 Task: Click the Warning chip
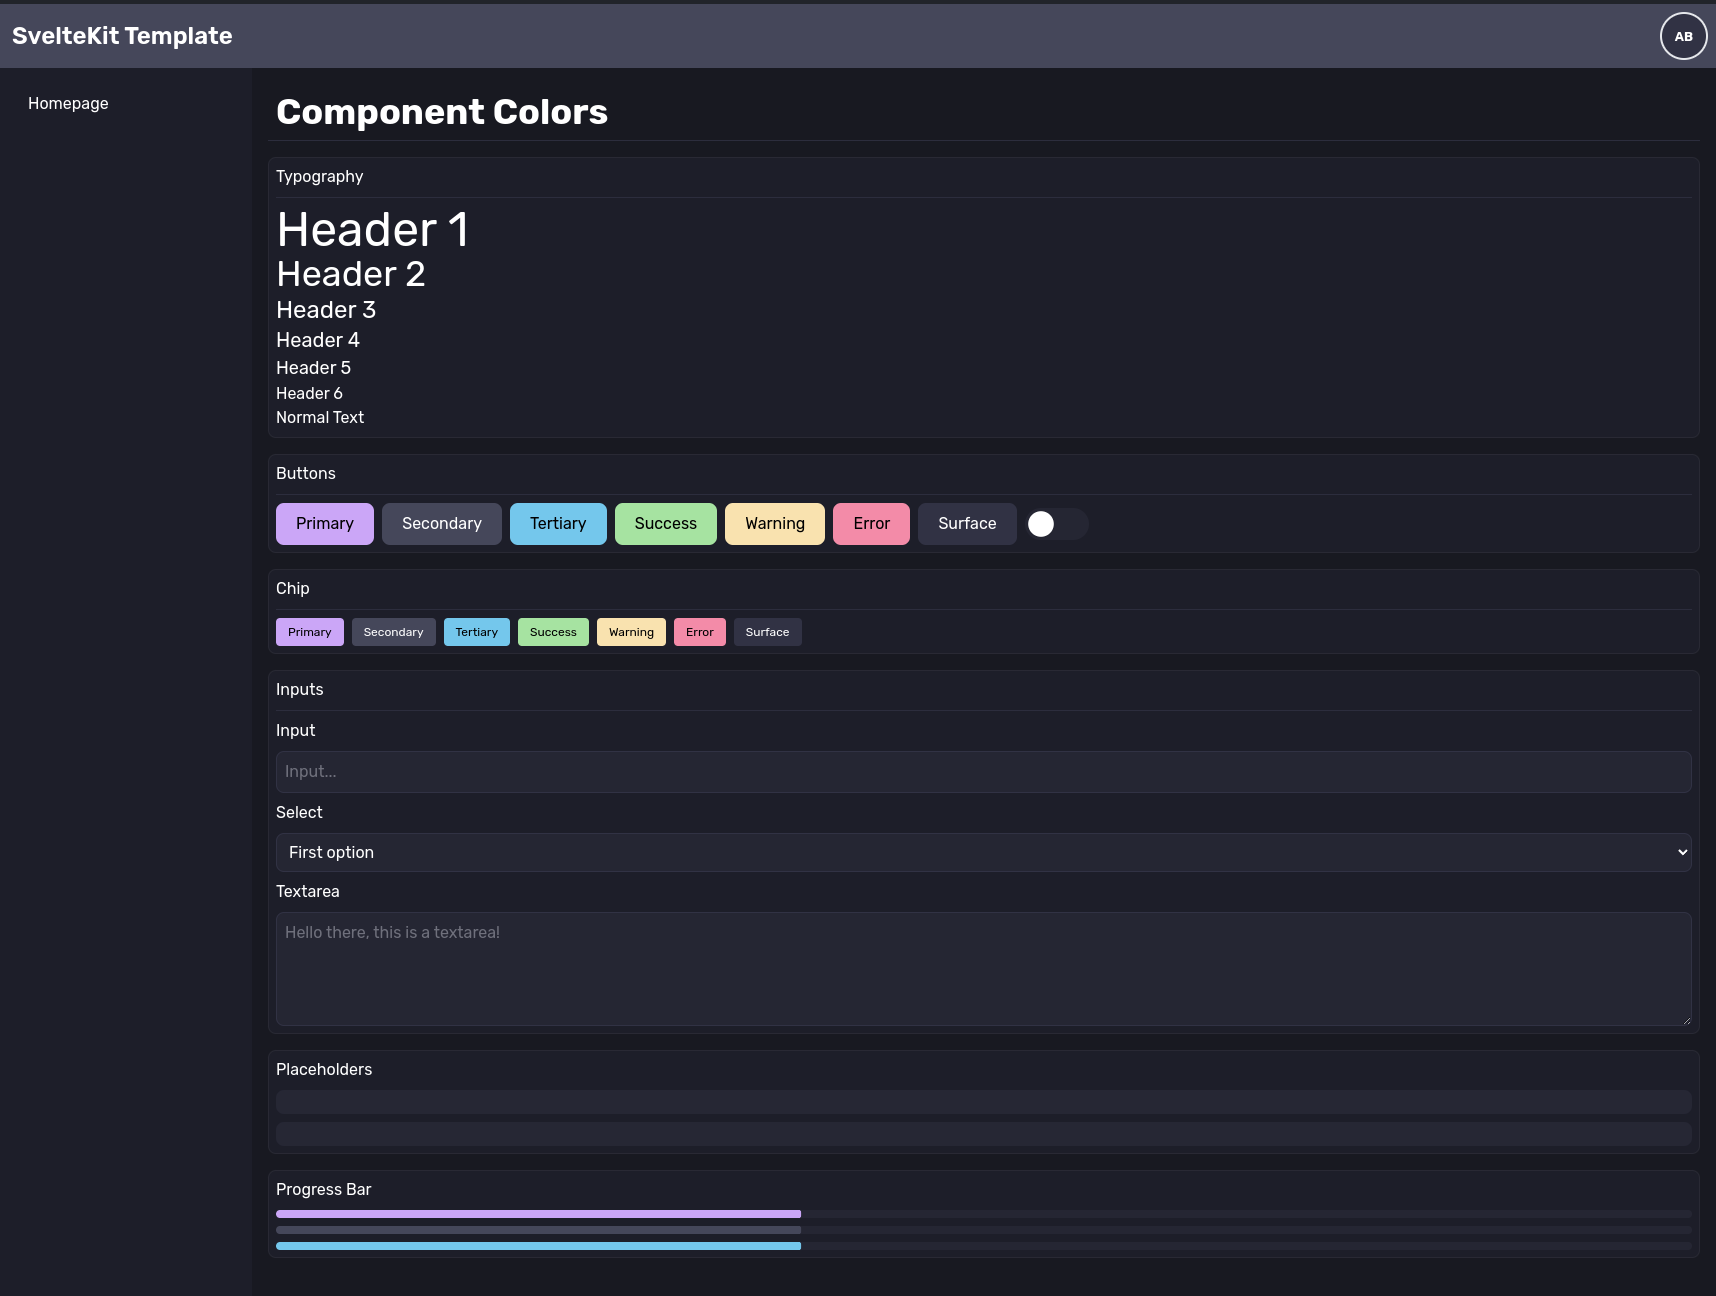click(x=631, y=632)
